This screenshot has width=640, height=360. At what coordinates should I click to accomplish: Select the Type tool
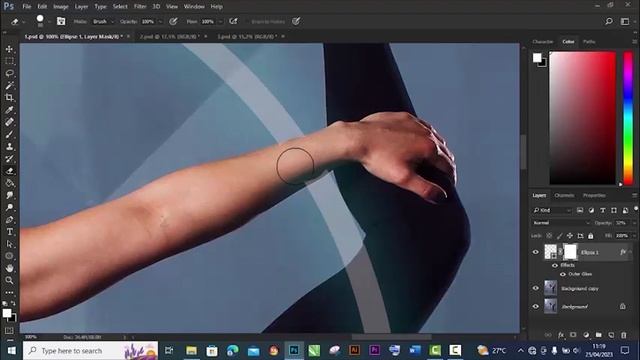pos(9,232)
